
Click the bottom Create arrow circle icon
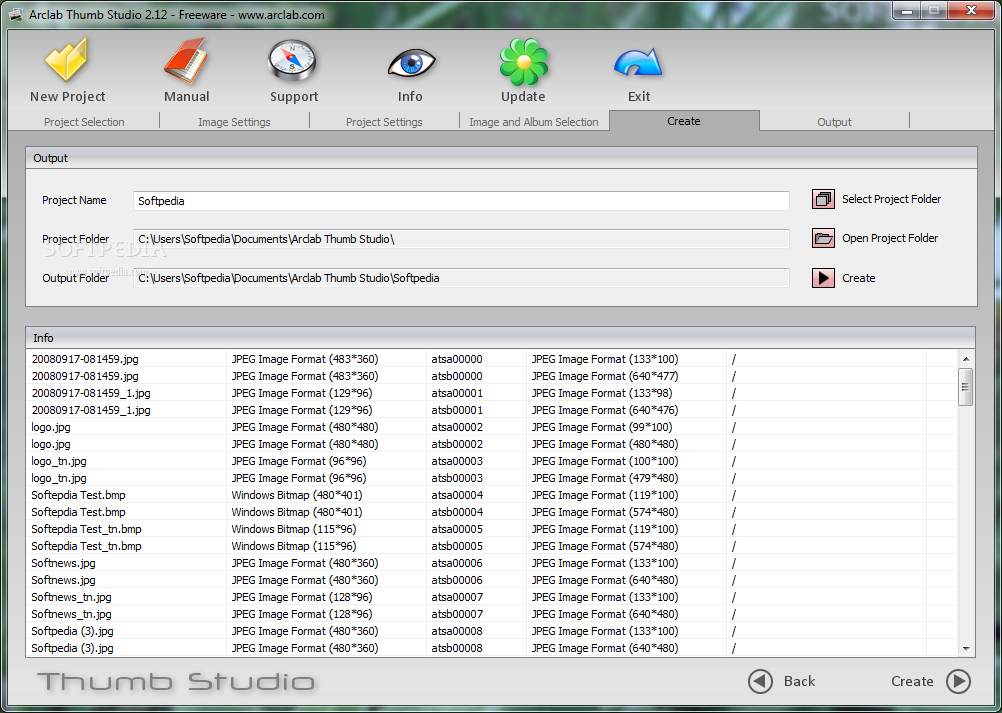[x=958, y=681]
